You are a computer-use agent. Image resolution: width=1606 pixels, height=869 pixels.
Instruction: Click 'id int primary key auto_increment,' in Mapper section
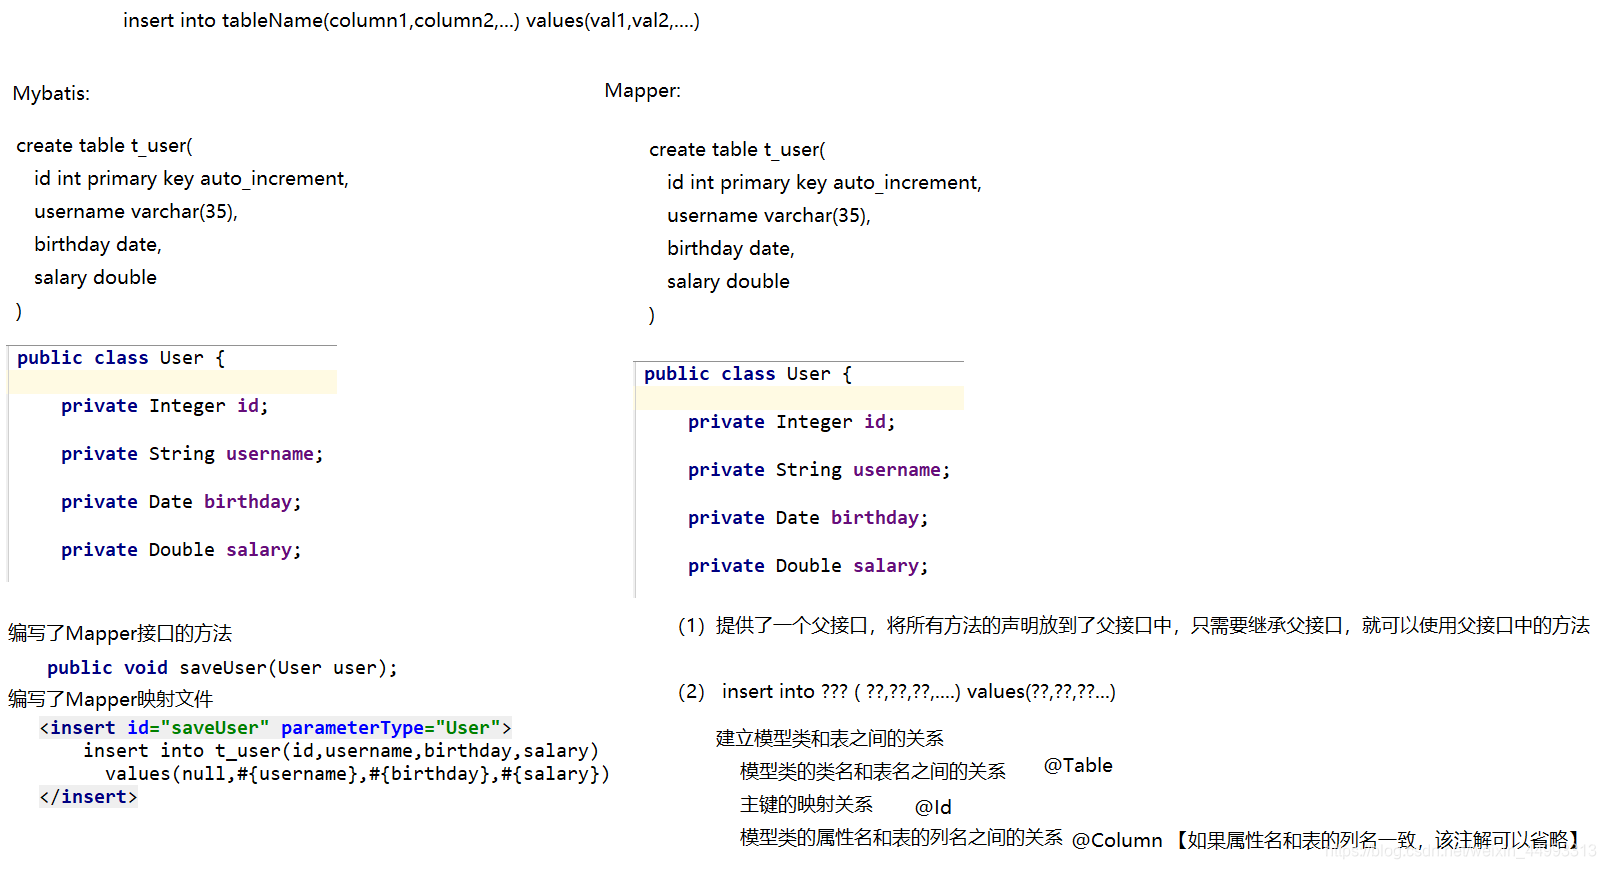coord(824,183)
